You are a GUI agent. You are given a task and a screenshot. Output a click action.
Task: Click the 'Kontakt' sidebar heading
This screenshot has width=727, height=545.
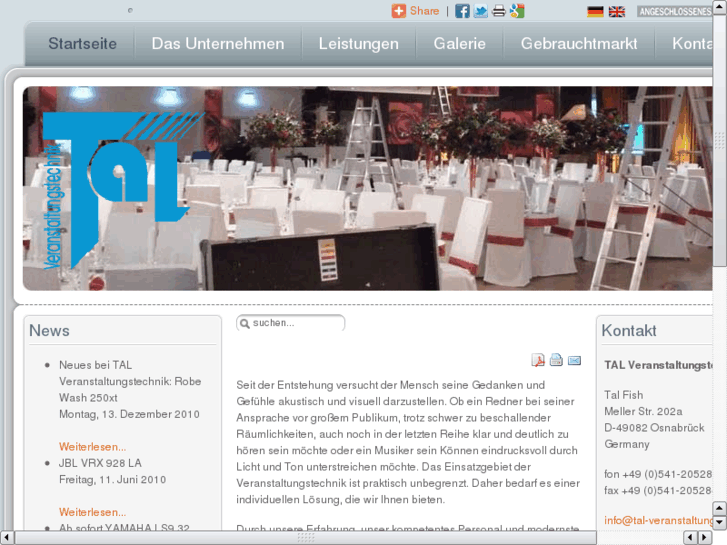pyautogui.click(x=629, y=331)
